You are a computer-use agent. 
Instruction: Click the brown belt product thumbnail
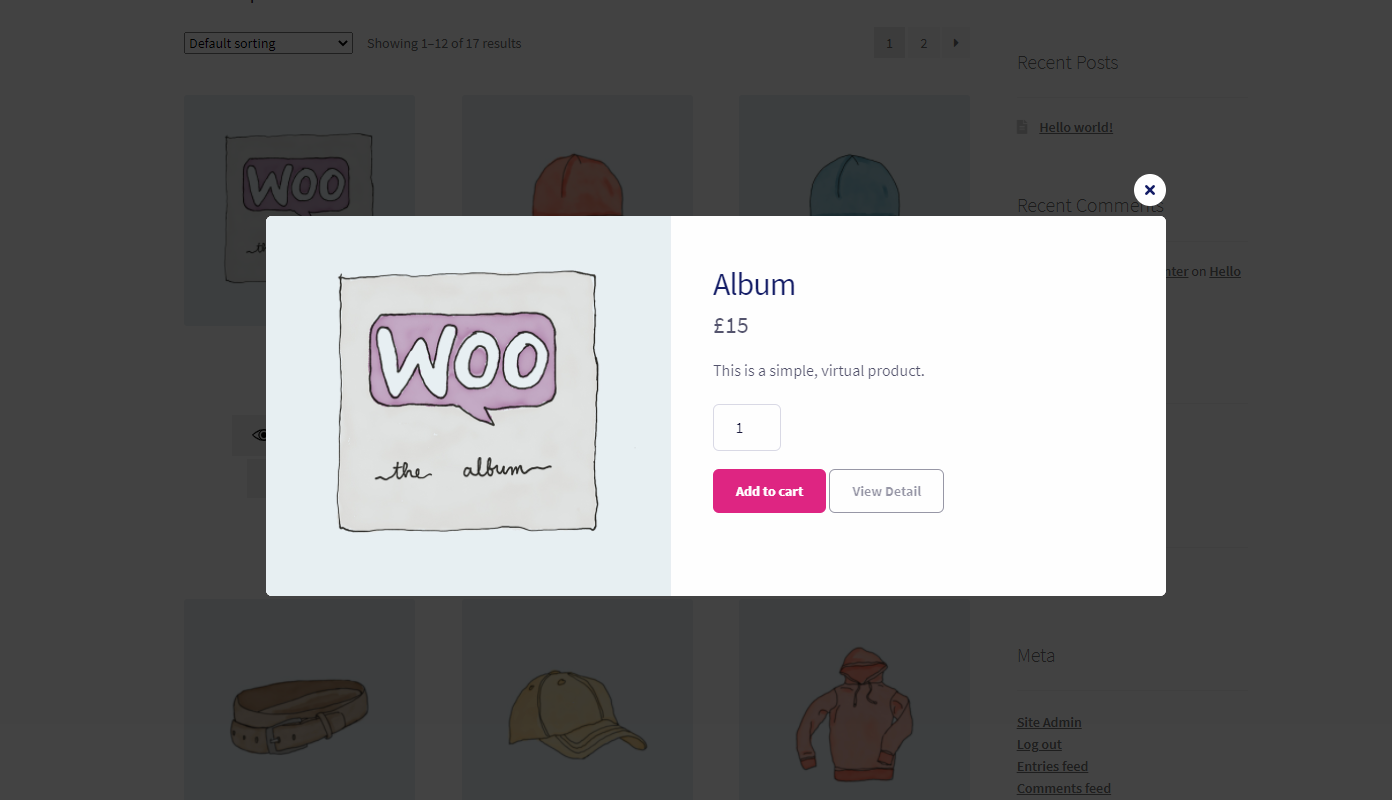[299, 715]
